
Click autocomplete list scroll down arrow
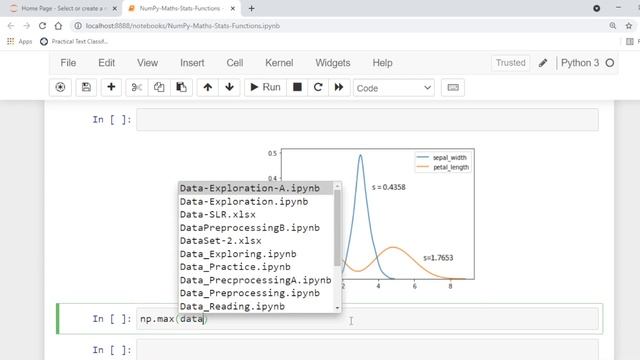337,308
